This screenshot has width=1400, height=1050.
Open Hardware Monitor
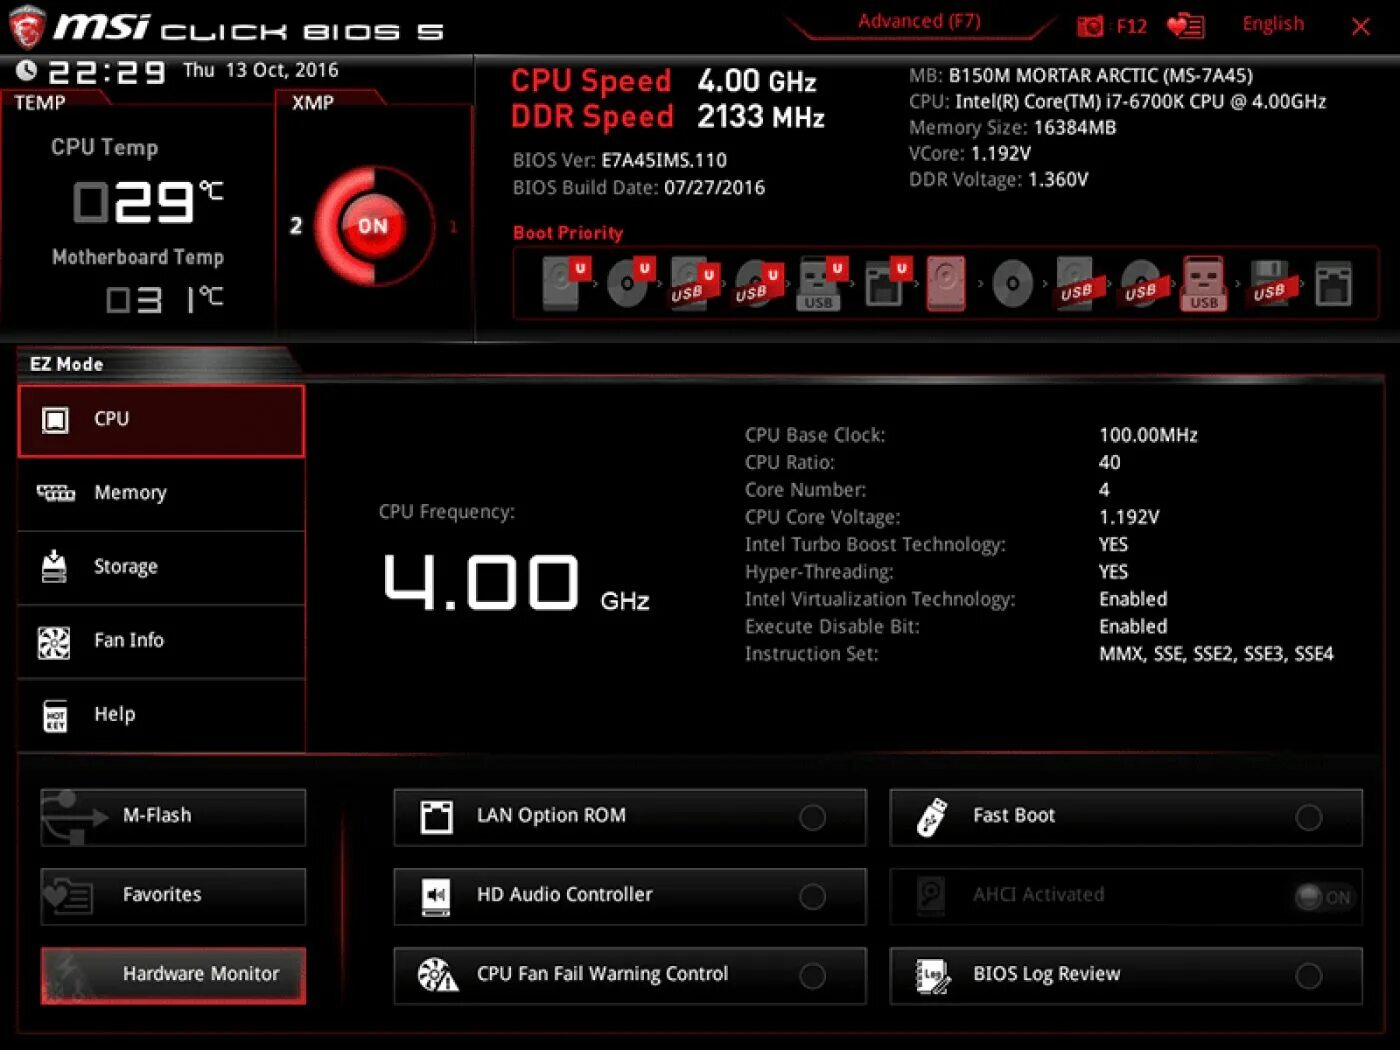click(x=173, y=975)
